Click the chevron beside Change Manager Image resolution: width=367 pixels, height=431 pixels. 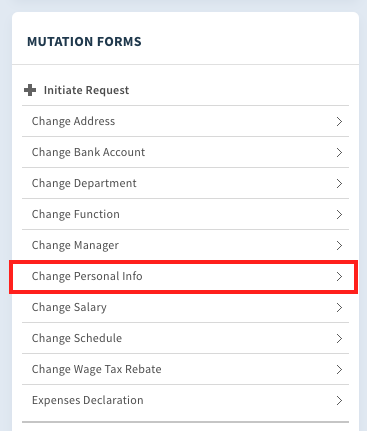point(339,245)
